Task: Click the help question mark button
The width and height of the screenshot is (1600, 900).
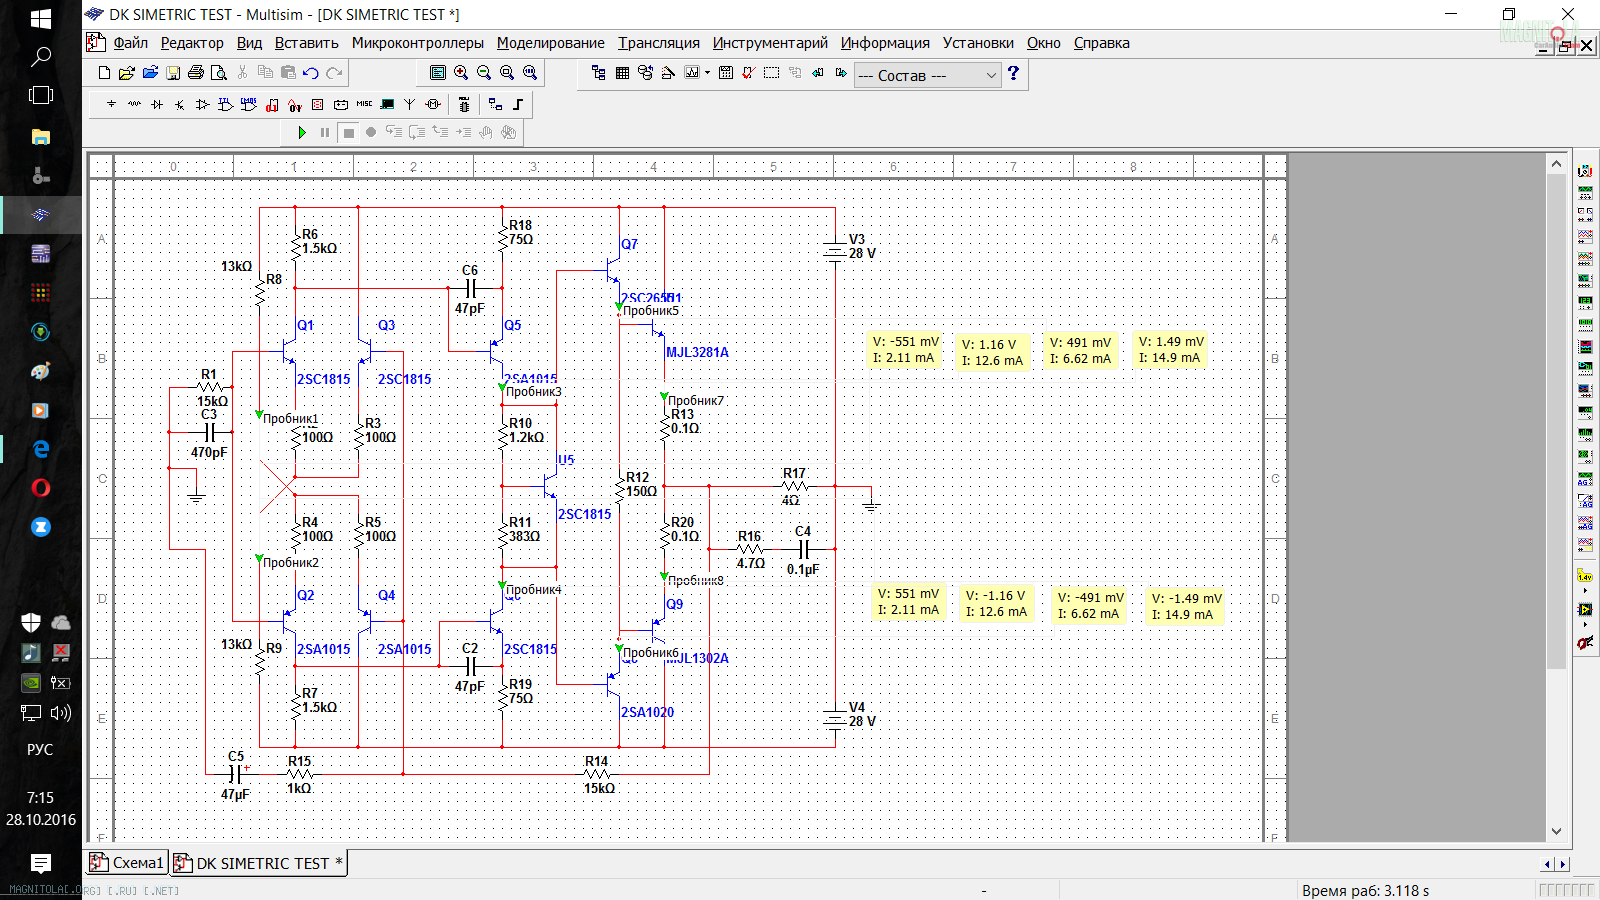Action: (x=1013, y=73)
